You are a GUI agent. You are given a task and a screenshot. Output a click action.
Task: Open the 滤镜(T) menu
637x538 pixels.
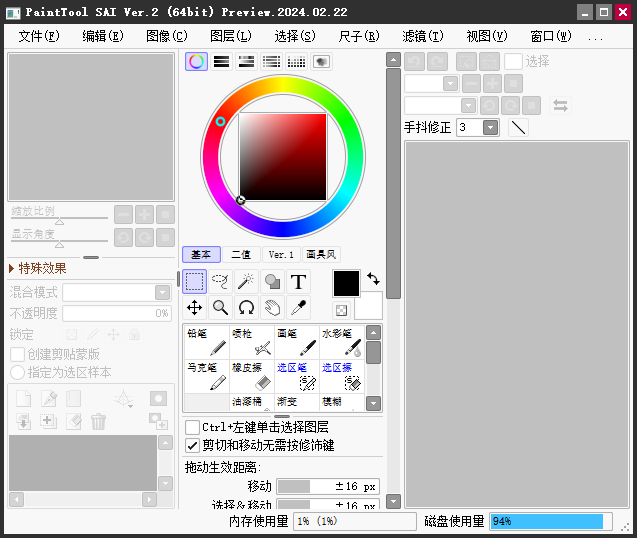click(x=423, y=36)
